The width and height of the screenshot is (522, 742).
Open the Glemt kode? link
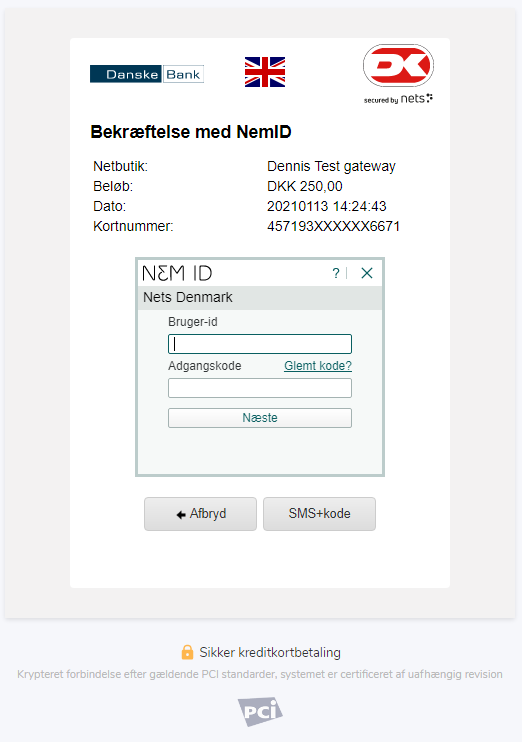coord(318,366)
